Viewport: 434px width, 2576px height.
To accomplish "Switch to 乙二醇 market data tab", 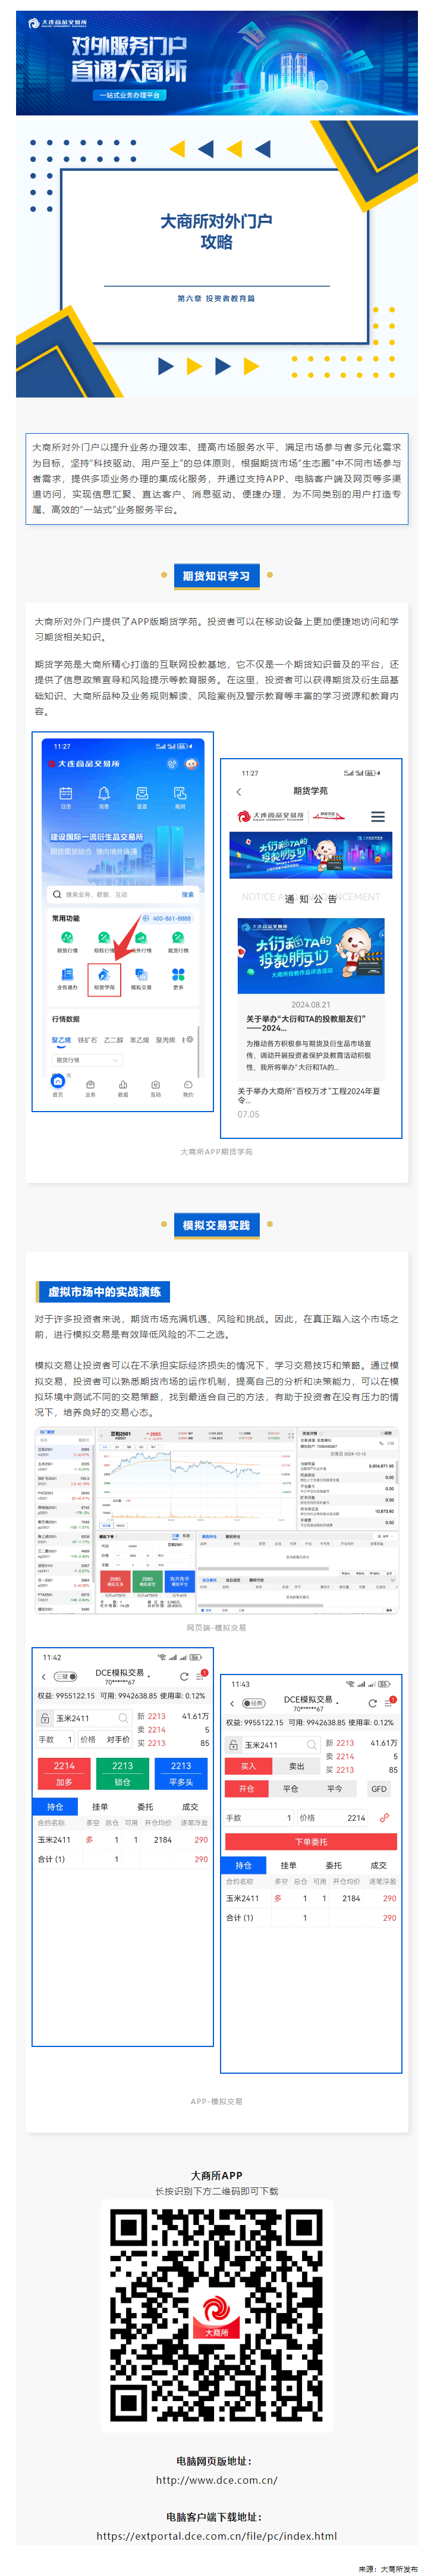I will [114, 1040].
